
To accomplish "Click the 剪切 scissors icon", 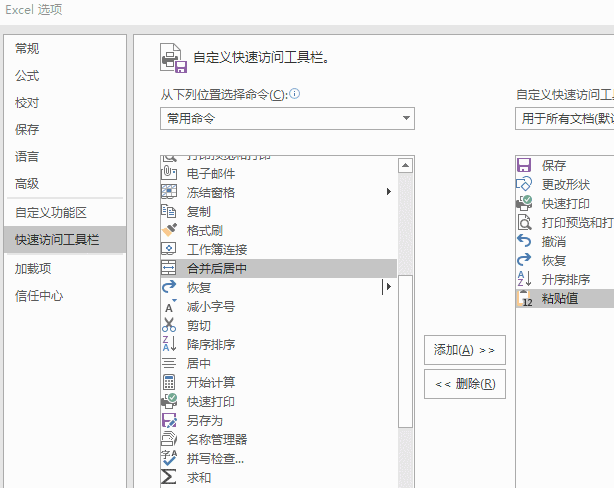I will (169, 325).
